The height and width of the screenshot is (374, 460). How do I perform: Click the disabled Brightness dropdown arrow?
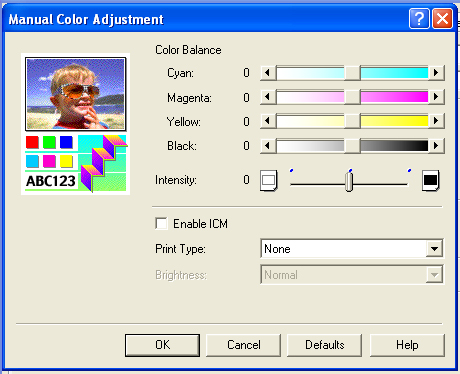click(x=434, y=275)
